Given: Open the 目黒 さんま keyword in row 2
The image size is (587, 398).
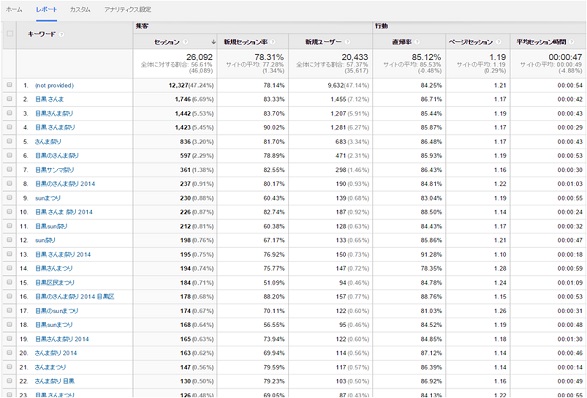Looking at the screenshot, I should tap(49, 99).
